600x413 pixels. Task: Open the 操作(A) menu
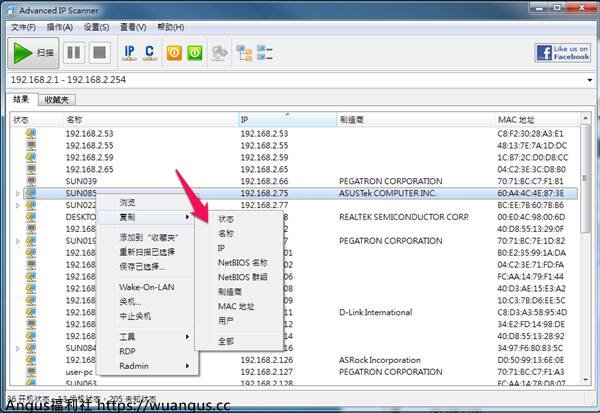(59, 27)
